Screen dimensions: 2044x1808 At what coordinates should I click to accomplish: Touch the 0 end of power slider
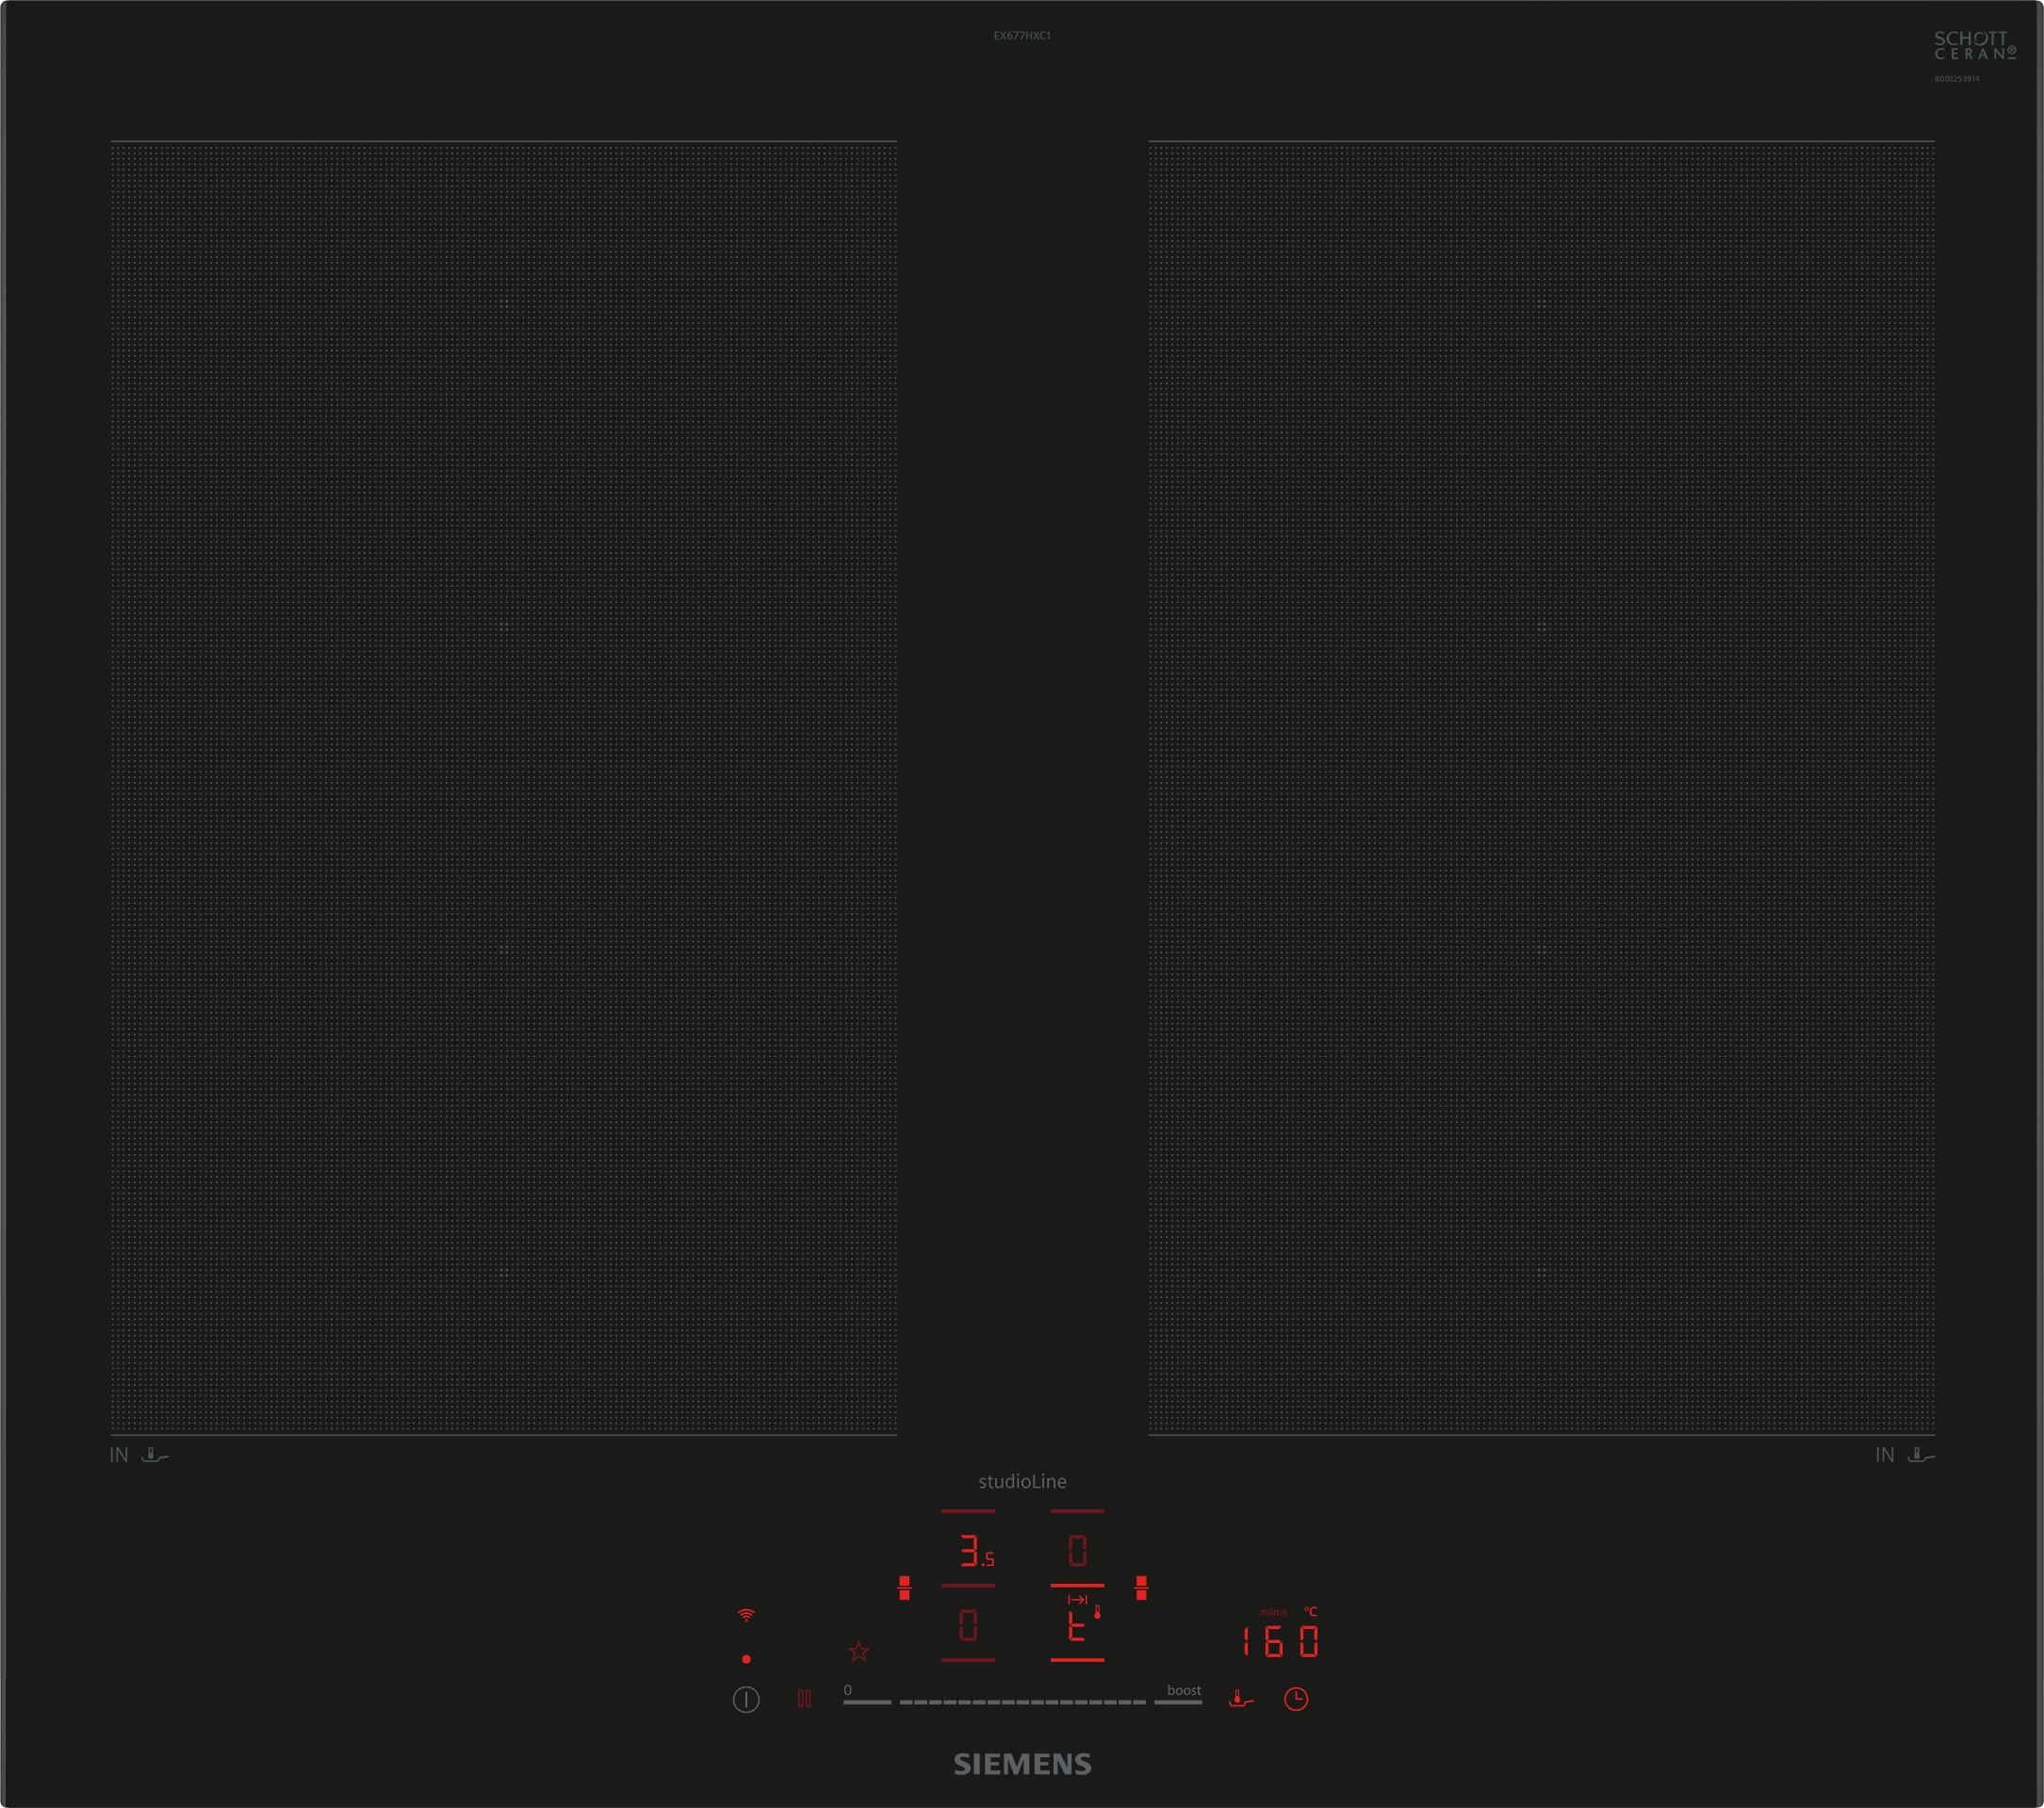tap(866, 1697)
